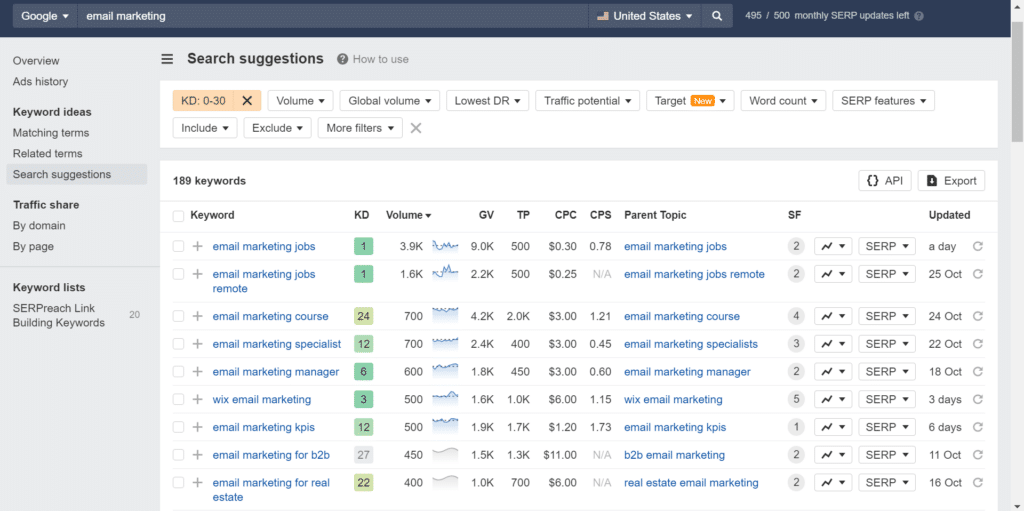The height and width of the screenshot is (511, 1024).
Task: Click the magnifier search button
Action: tap(717, 16)
